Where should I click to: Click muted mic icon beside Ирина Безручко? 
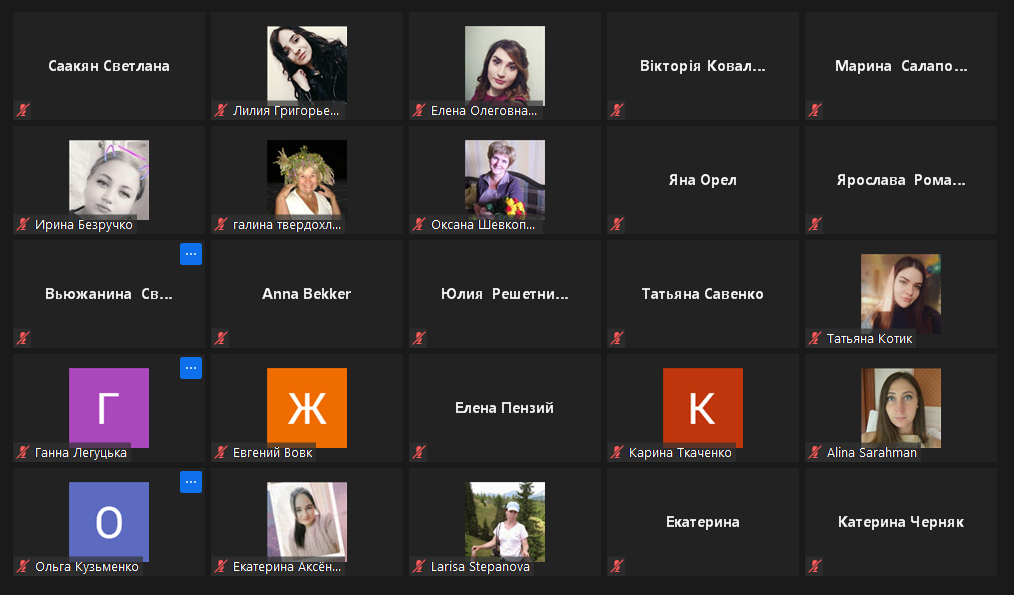tap(23, 224)
